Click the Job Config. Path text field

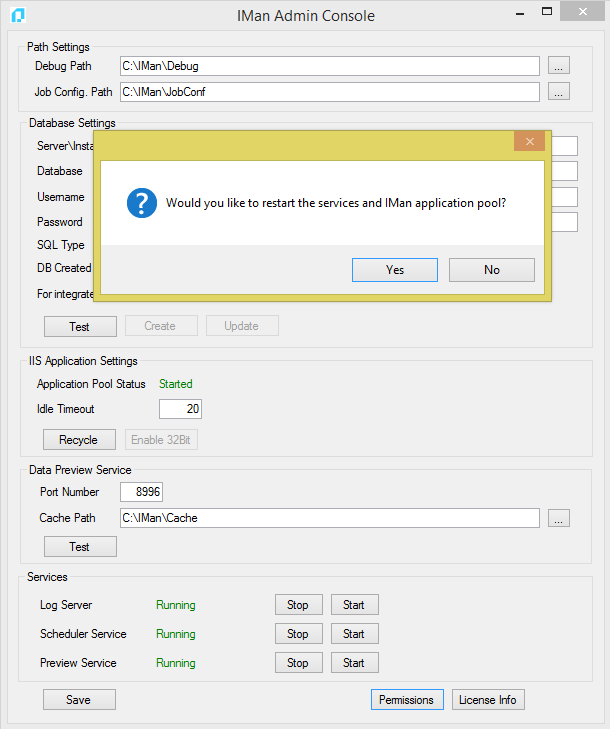[x=329, y=92]
